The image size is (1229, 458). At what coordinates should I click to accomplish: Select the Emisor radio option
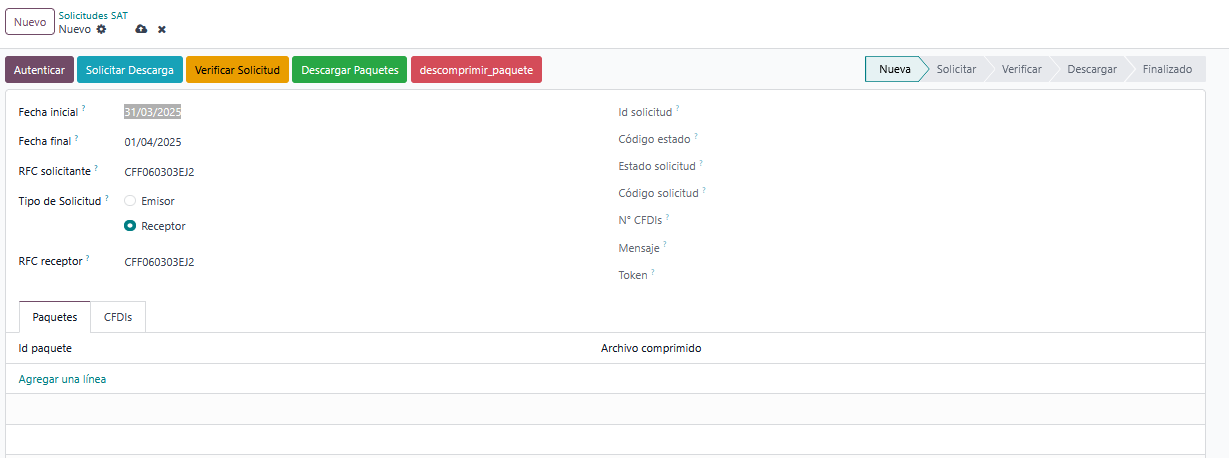pos(130,201)
